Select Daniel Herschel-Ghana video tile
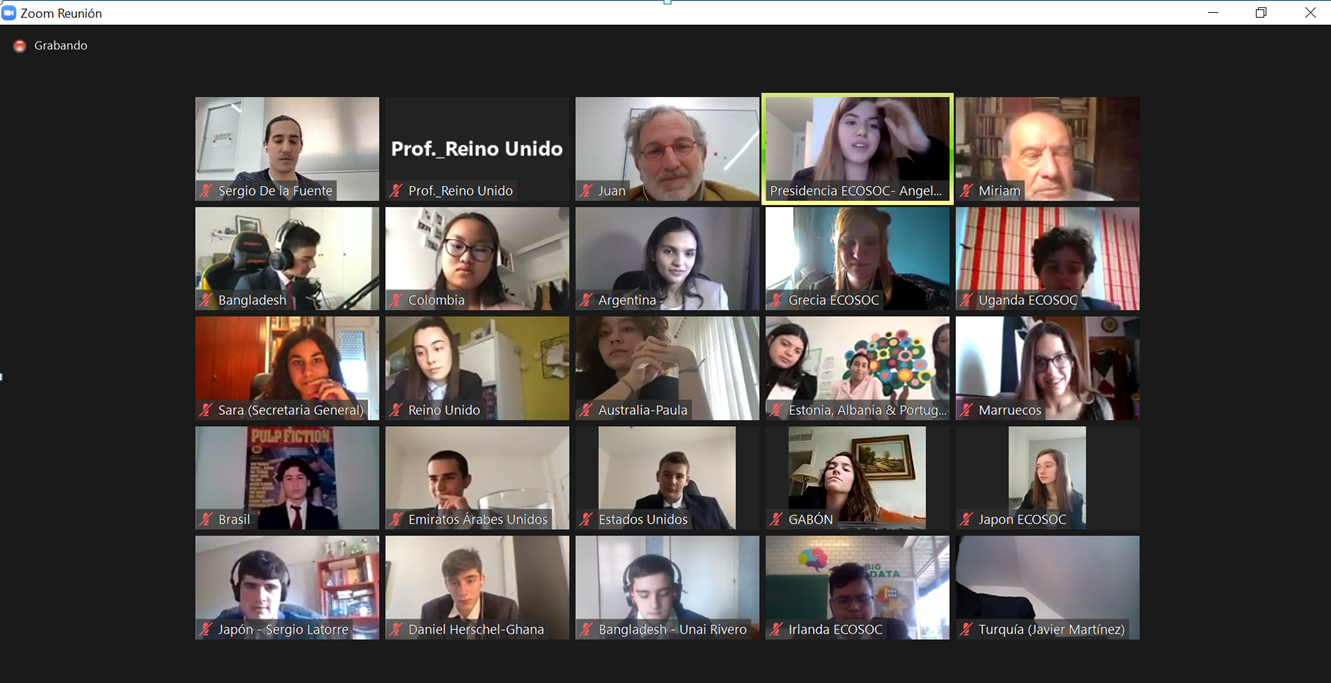 (x=477, y=587)
